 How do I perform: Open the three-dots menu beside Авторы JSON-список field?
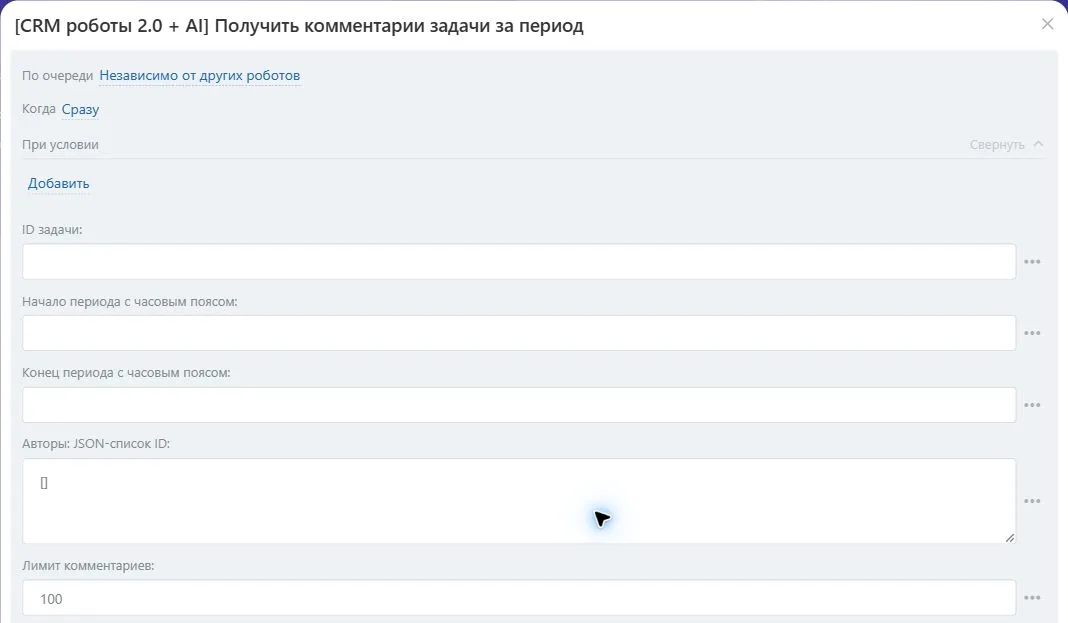(1032, 501)
